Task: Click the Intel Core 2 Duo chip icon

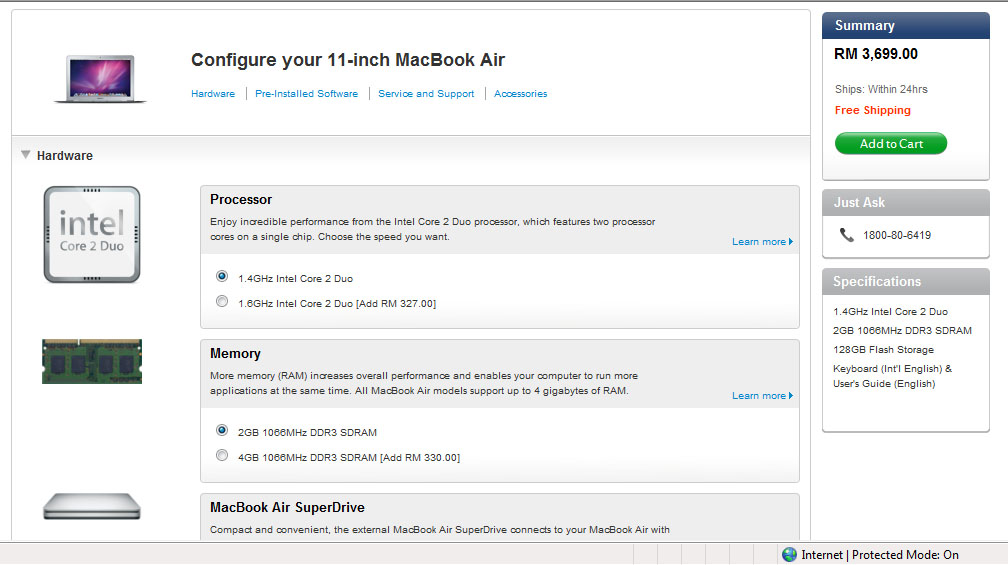Action: [x=92, y=235]
